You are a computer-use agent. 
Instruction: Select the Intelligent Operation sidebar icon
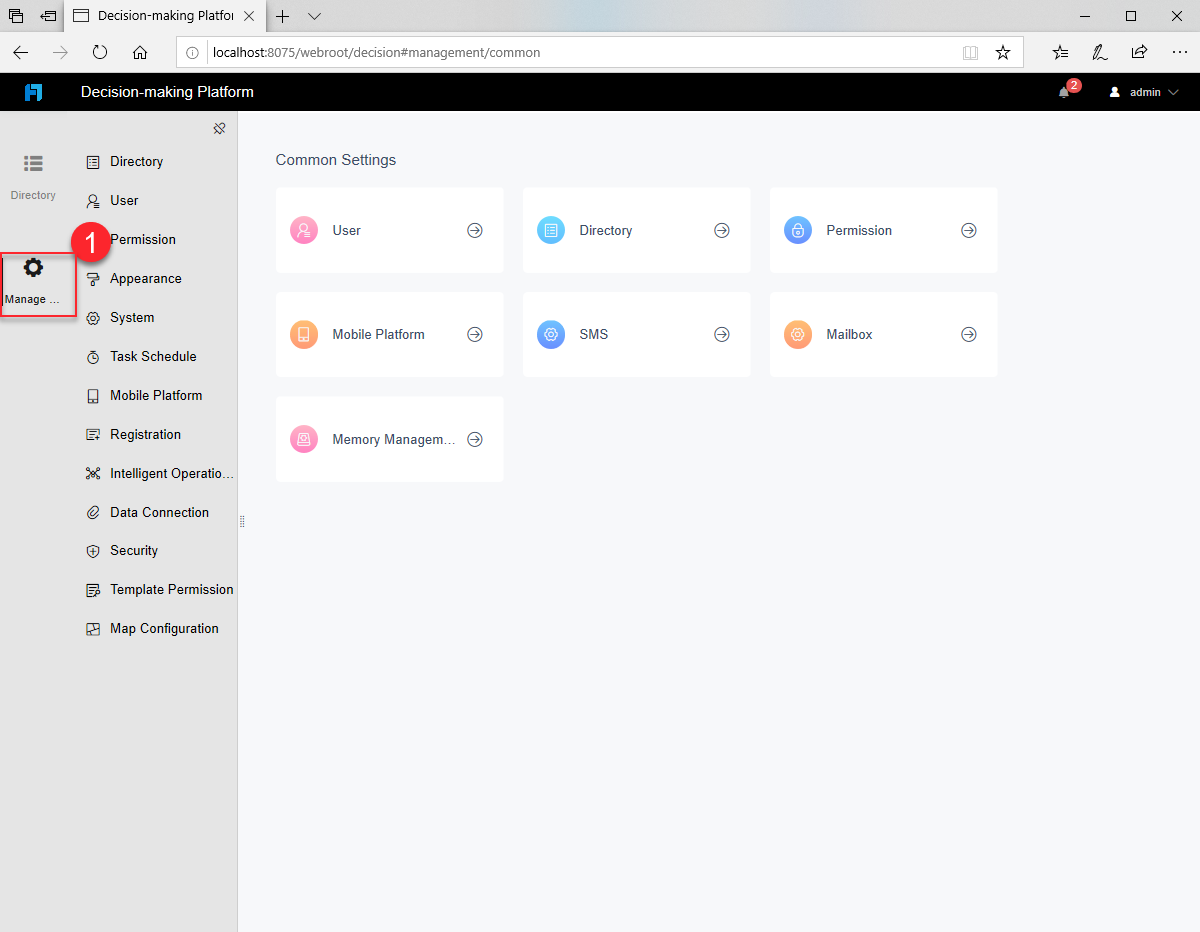tap(93, 473)
